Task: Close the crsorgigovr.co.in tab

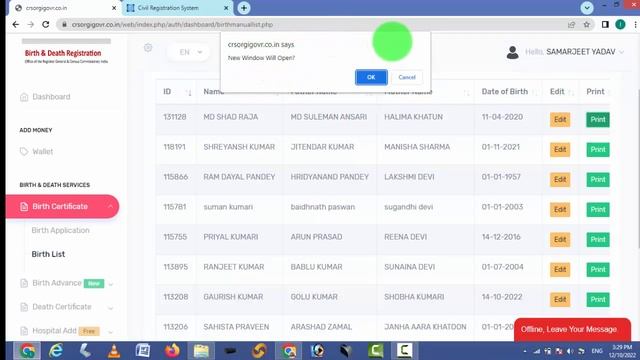Action: tap(114, 8)
